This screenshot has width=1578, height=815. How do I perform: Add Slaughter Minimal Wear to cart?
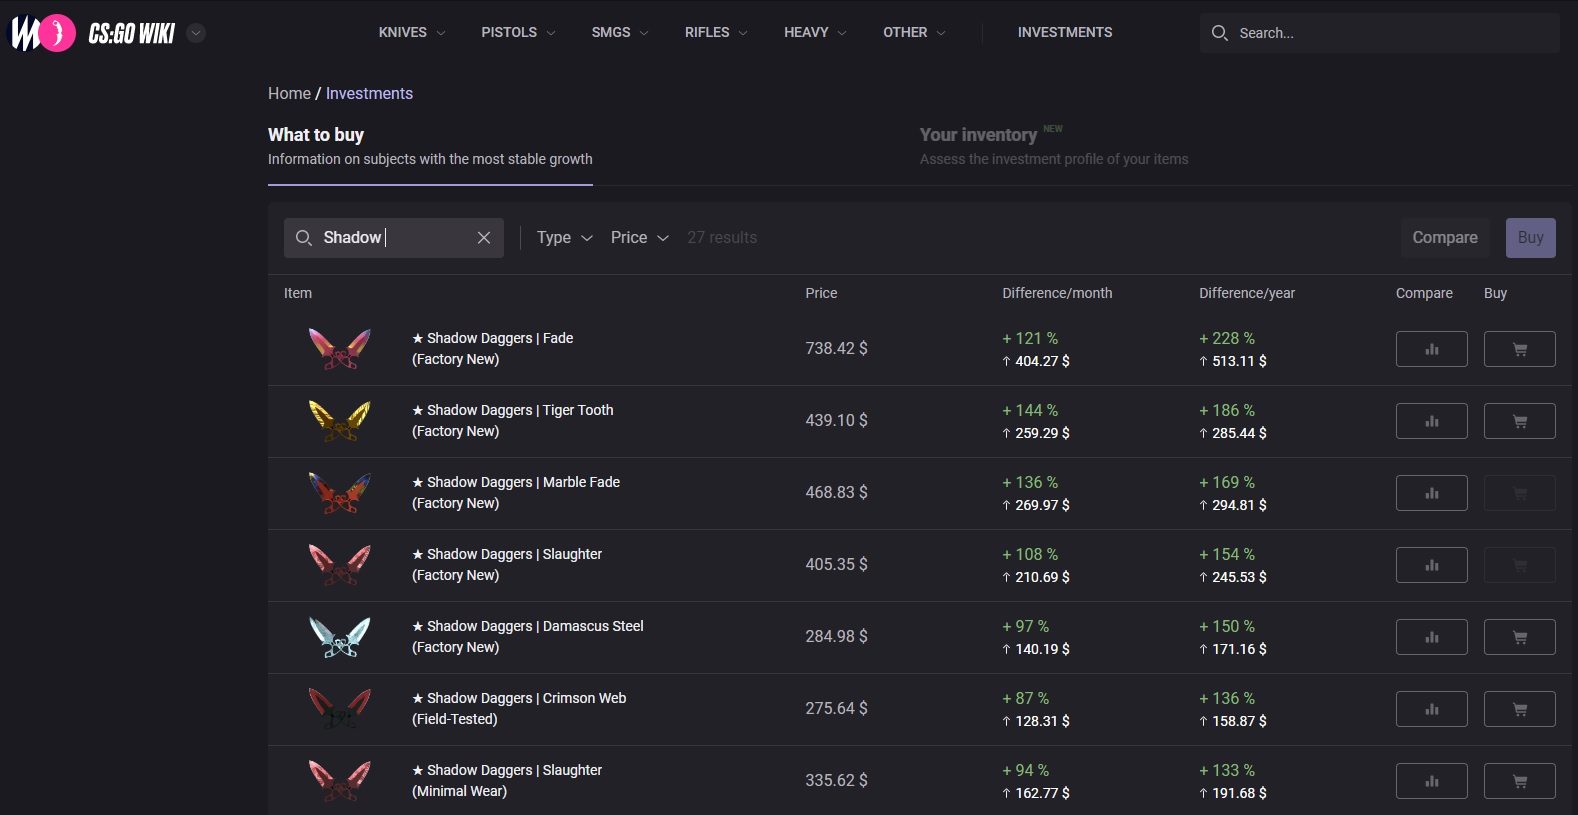pos(1519,781)
